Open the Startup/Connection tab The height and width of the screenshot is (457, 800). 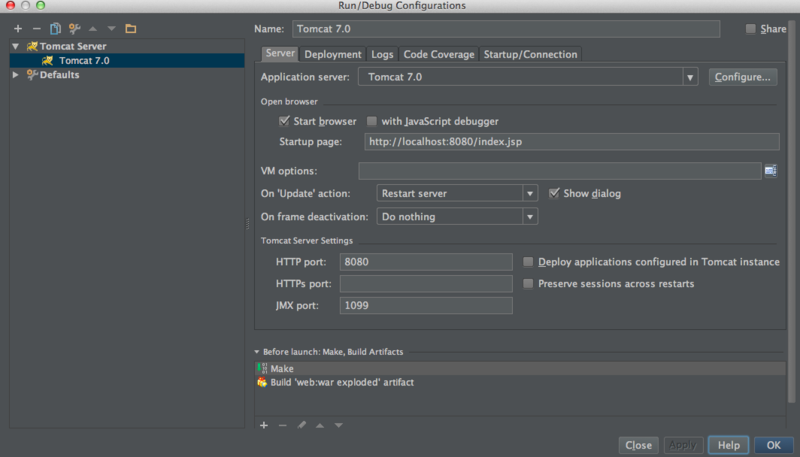[x=530, y=54]
